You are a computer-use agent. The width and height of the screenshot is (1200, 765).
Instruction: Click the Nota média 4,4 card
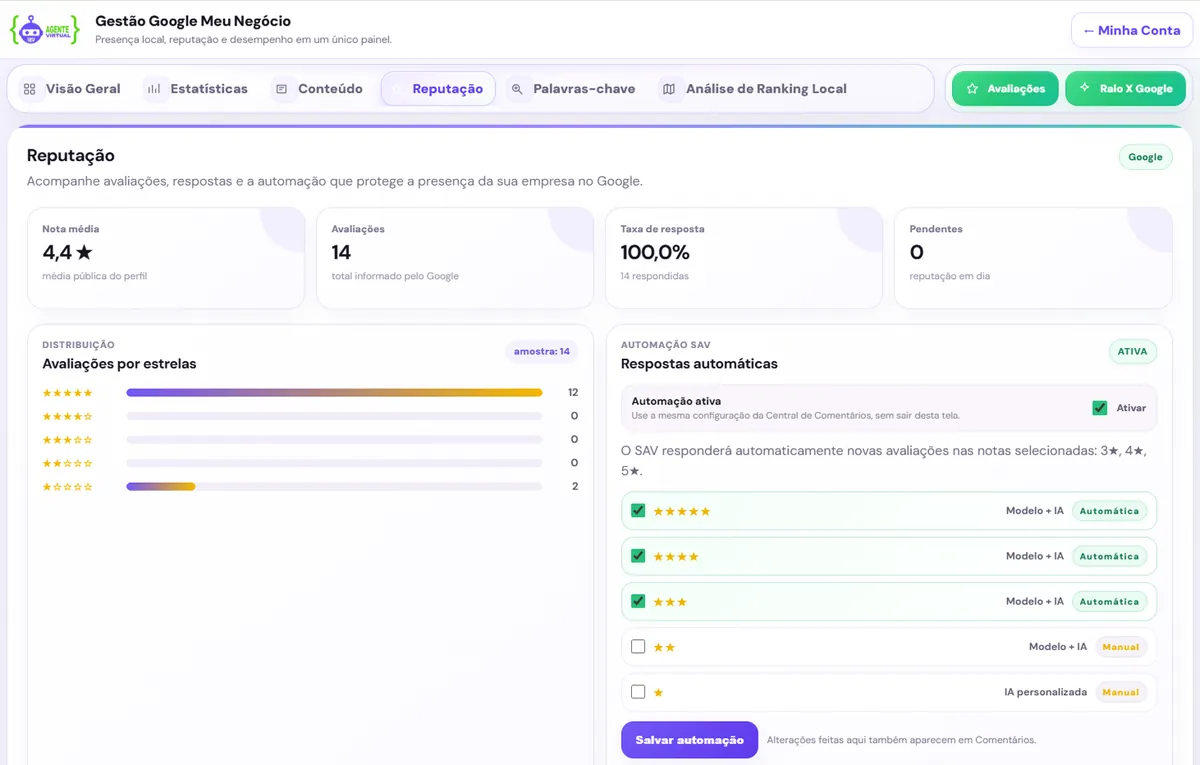pyautogui.click(x=166, y=258)
